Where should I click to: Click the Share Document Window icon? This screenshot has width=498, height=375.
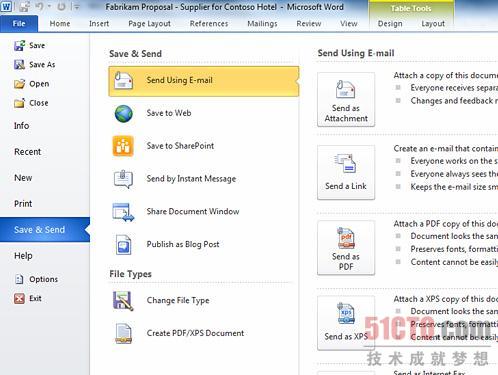point(123,212)
